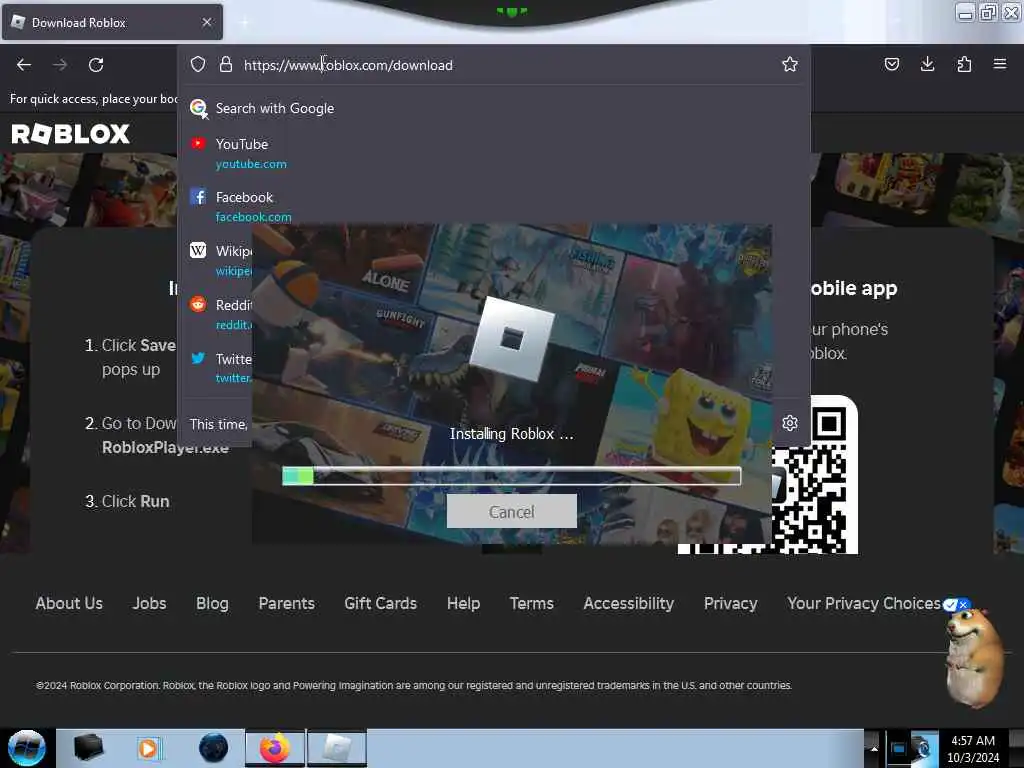This screenshot has height=768, width=1024.
Task: Click the privacy choices toggle icon
Action: 957,605
